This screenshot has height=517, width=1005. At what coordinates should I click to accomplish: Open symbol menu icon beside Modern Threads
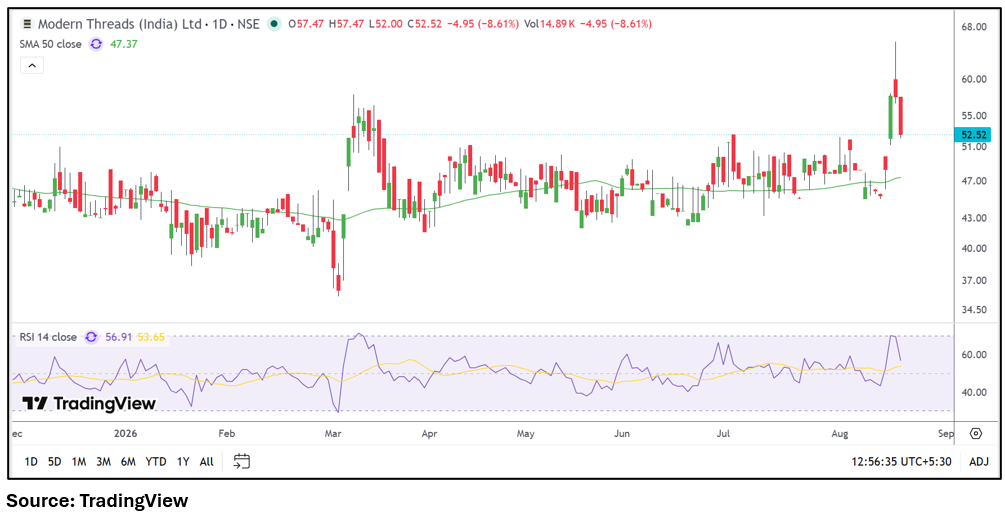click(27, 24)
